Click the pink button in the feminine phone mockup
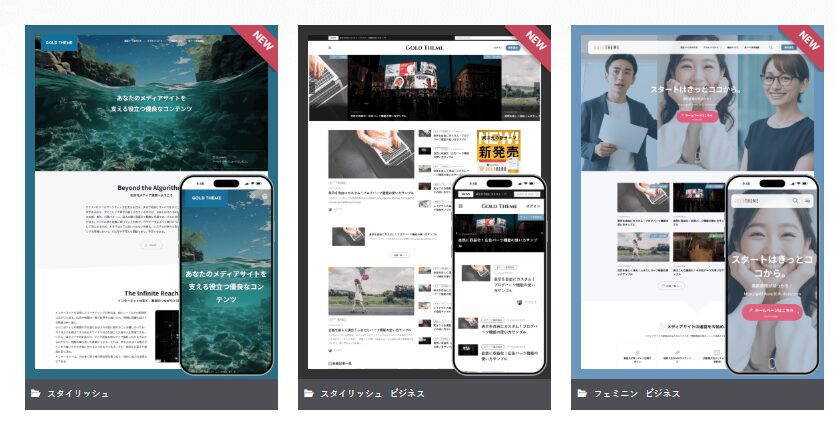The height and width of the screenshot is (427, 836). (771, 310)
